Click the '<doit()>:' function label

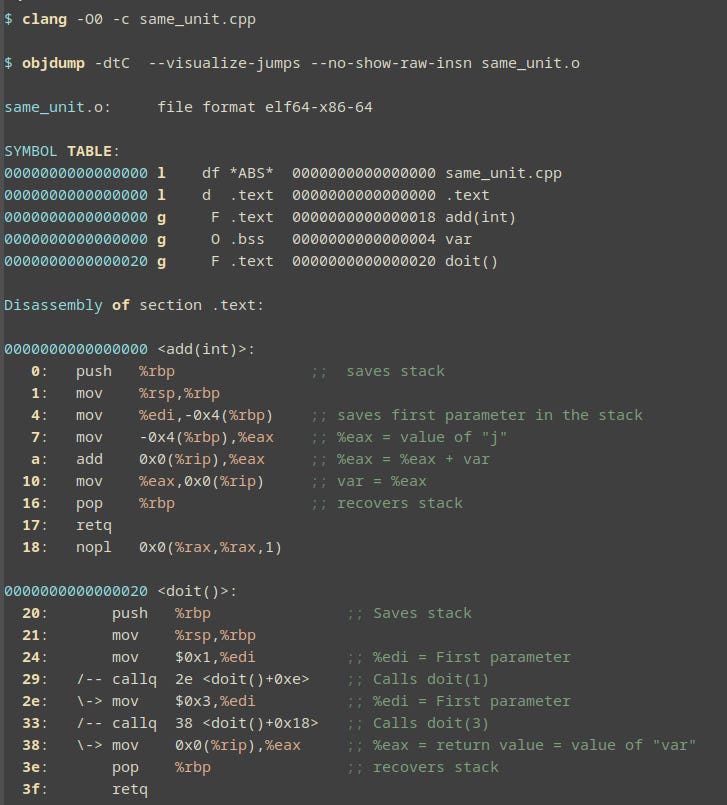point(197,591)
